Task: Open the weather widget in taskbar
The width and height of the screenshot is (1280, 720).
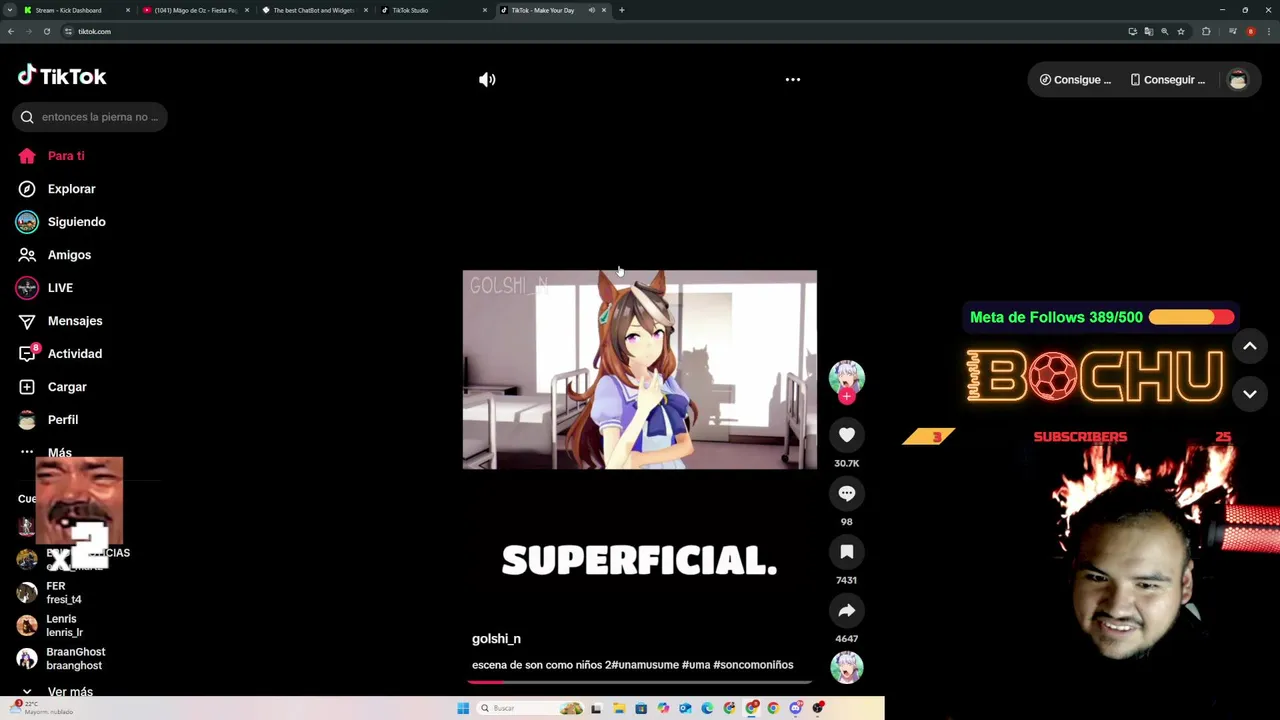Action: click(40, 708)
